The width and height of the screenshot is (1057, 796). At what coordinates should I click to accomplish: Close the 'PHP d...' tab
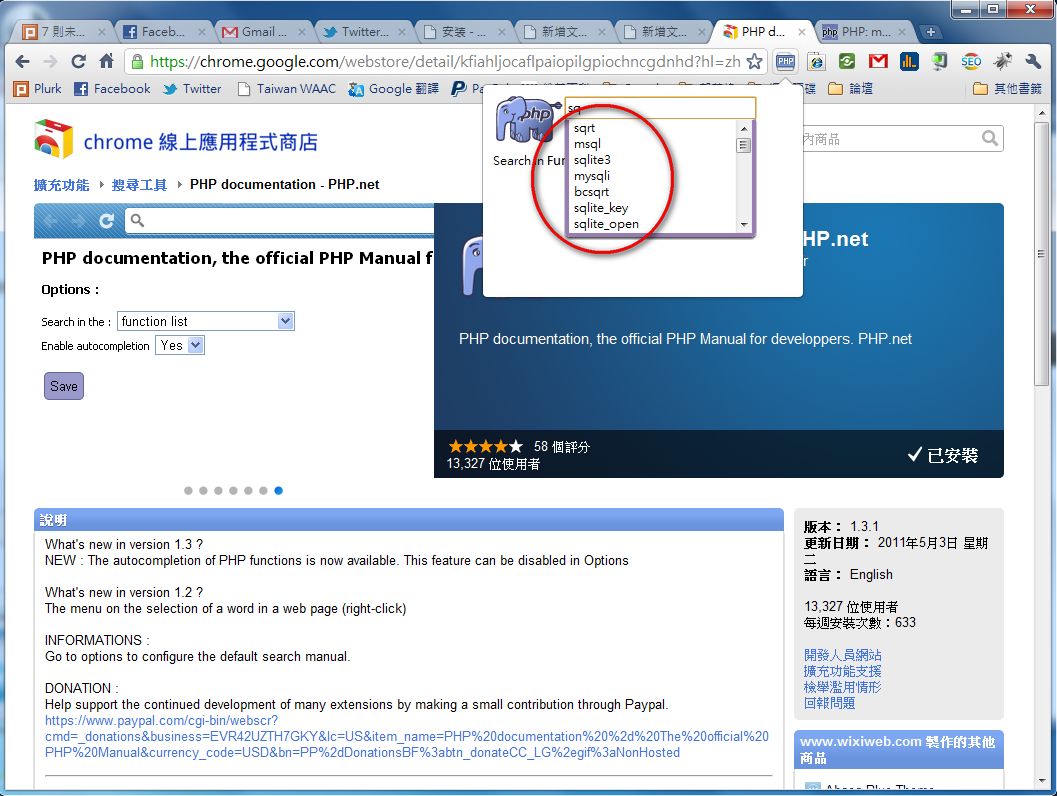(x=802, y=32)
